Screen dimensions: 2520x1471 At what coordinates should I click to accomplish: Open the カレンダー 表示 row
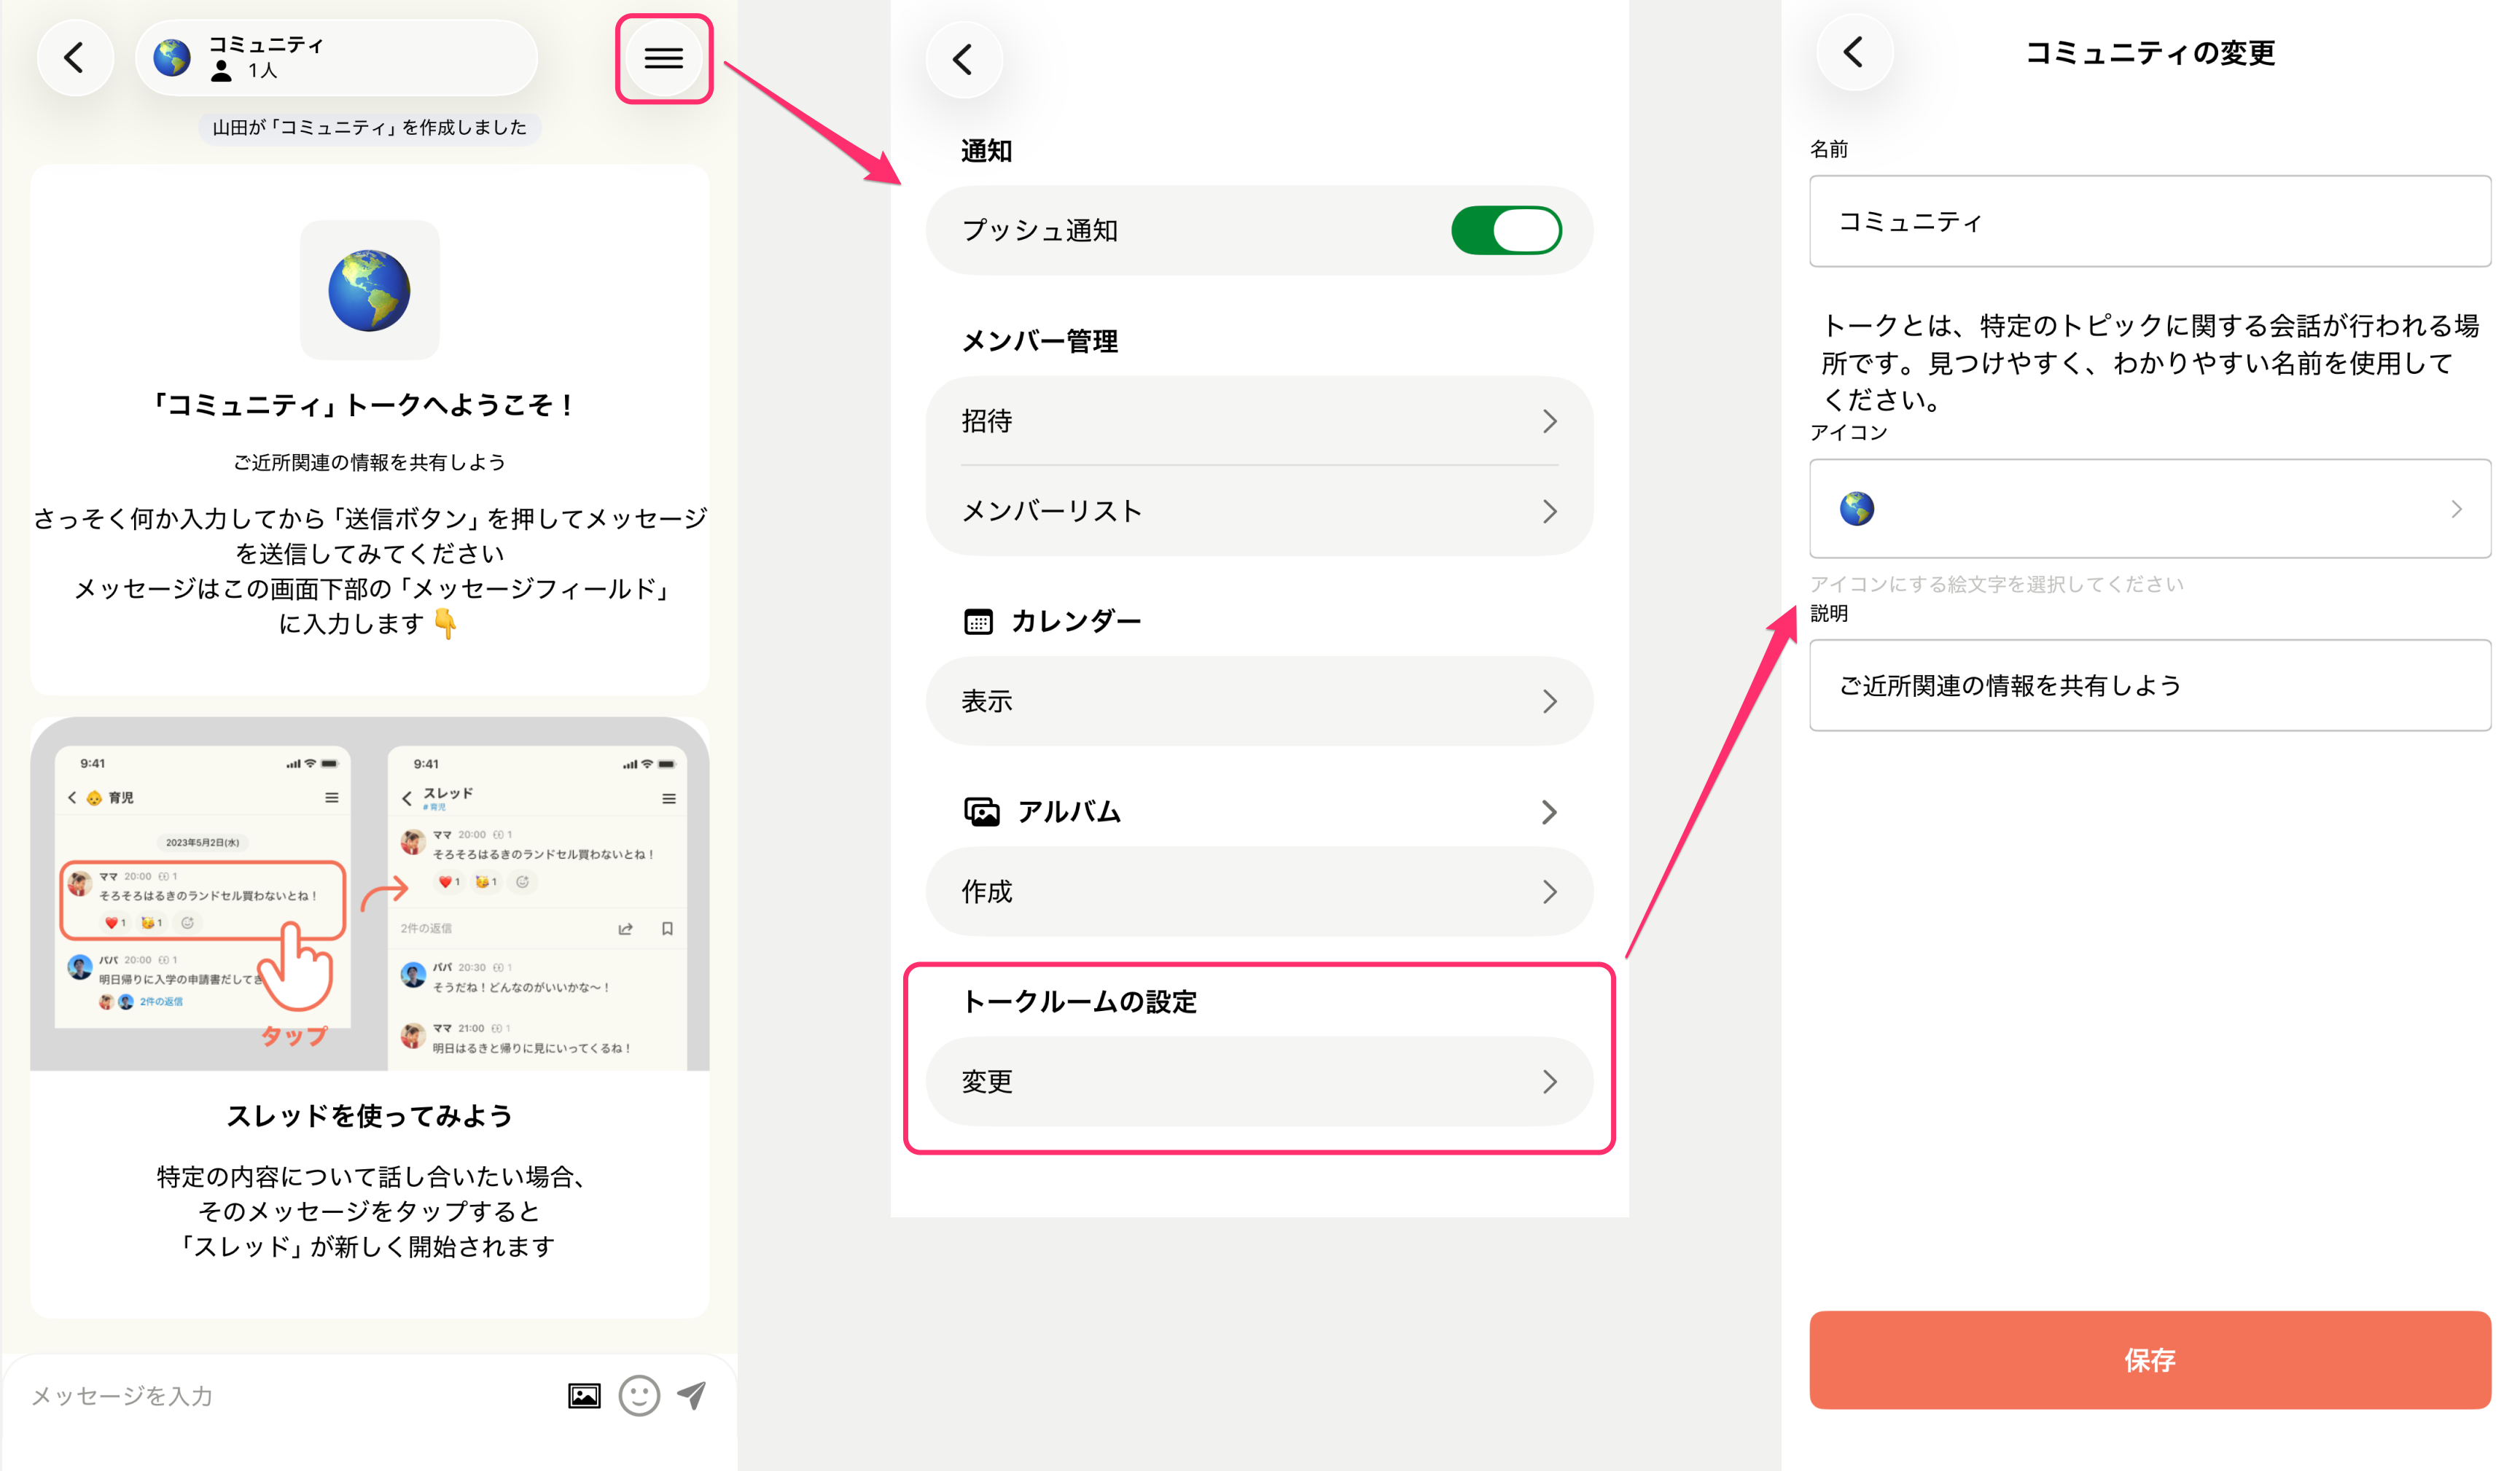pos(1260,701)
